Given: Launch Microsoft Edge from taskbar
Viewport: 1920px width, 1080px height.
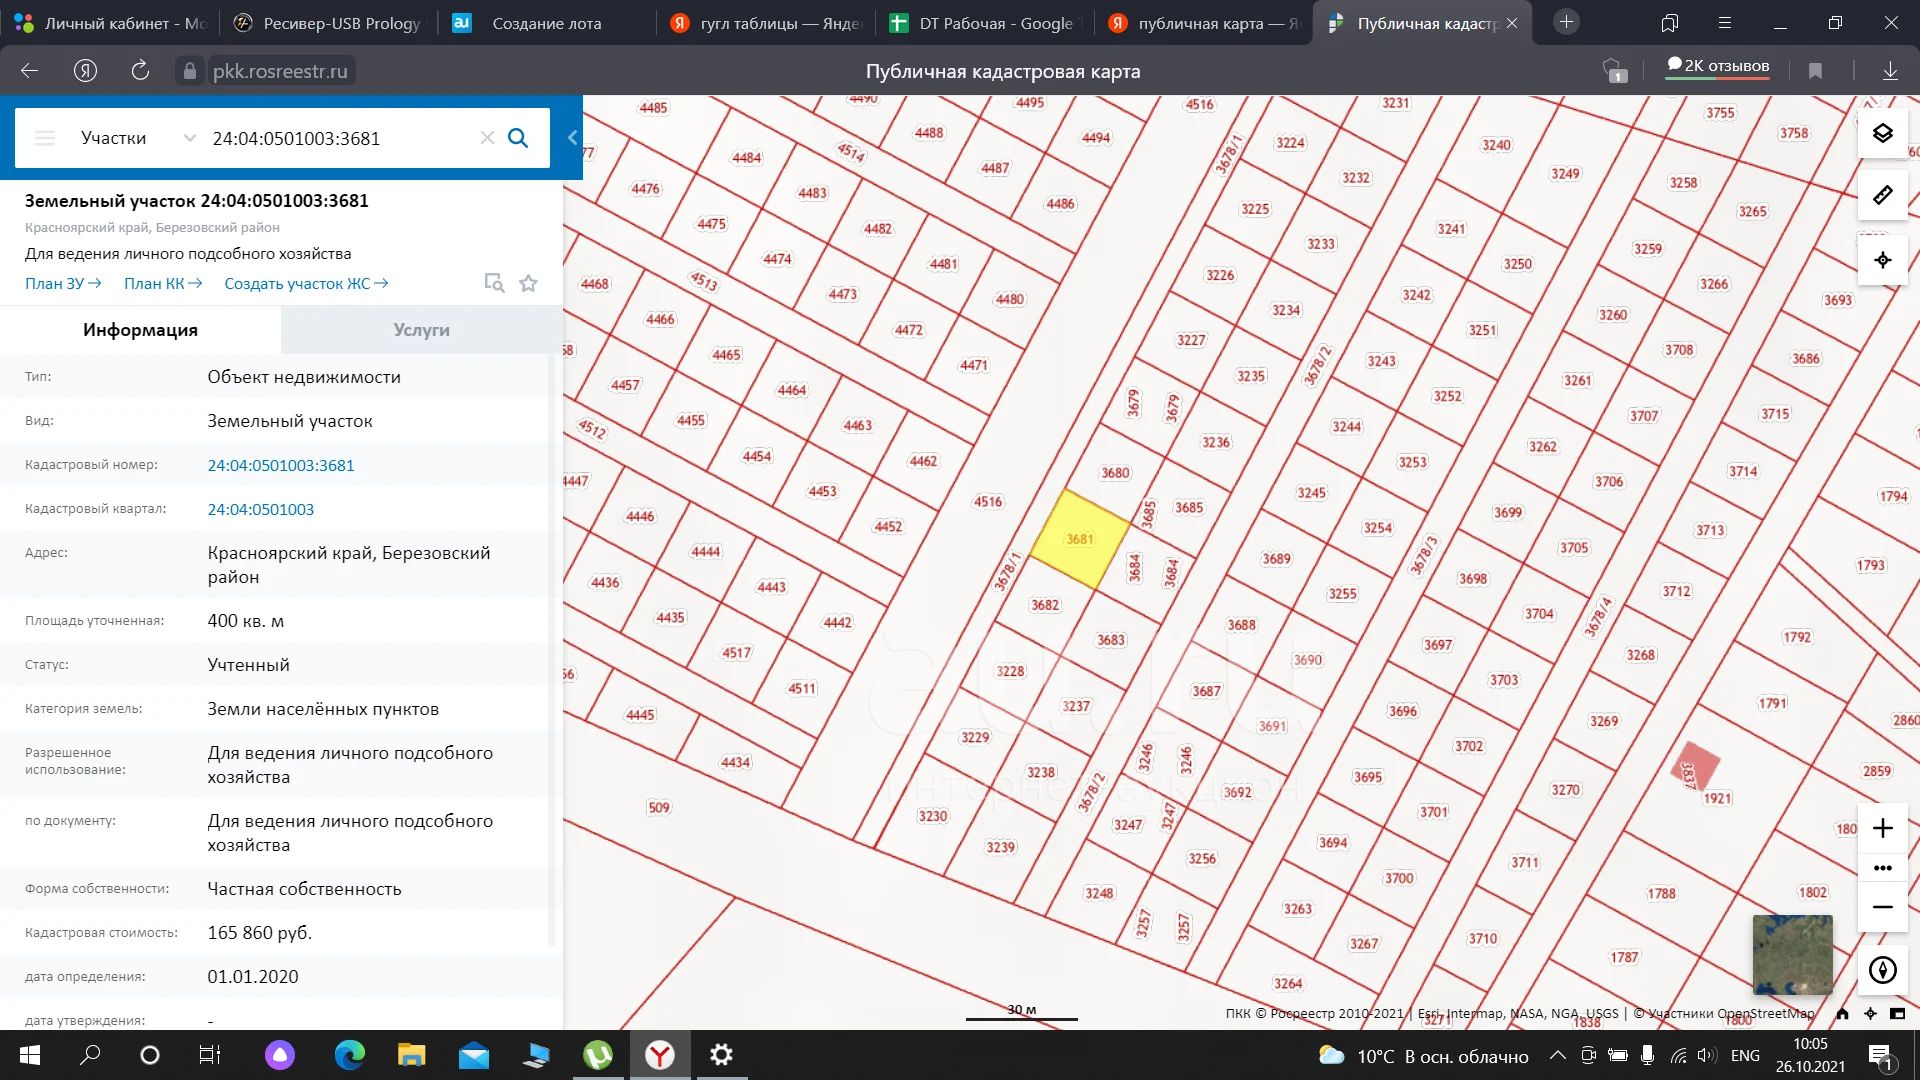Looking at the screenshot, I should click(x=349, y=1055).
